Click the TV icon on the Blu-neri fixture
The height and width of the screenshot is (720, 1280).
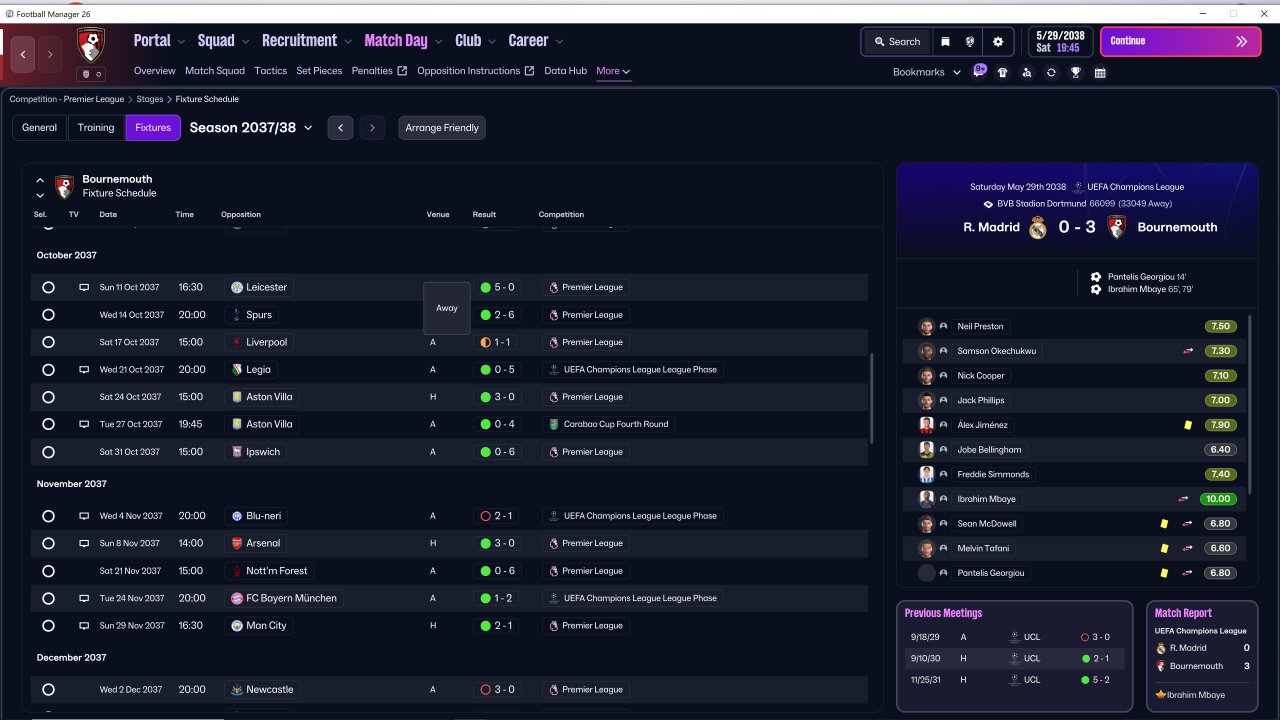click(85, 516)
